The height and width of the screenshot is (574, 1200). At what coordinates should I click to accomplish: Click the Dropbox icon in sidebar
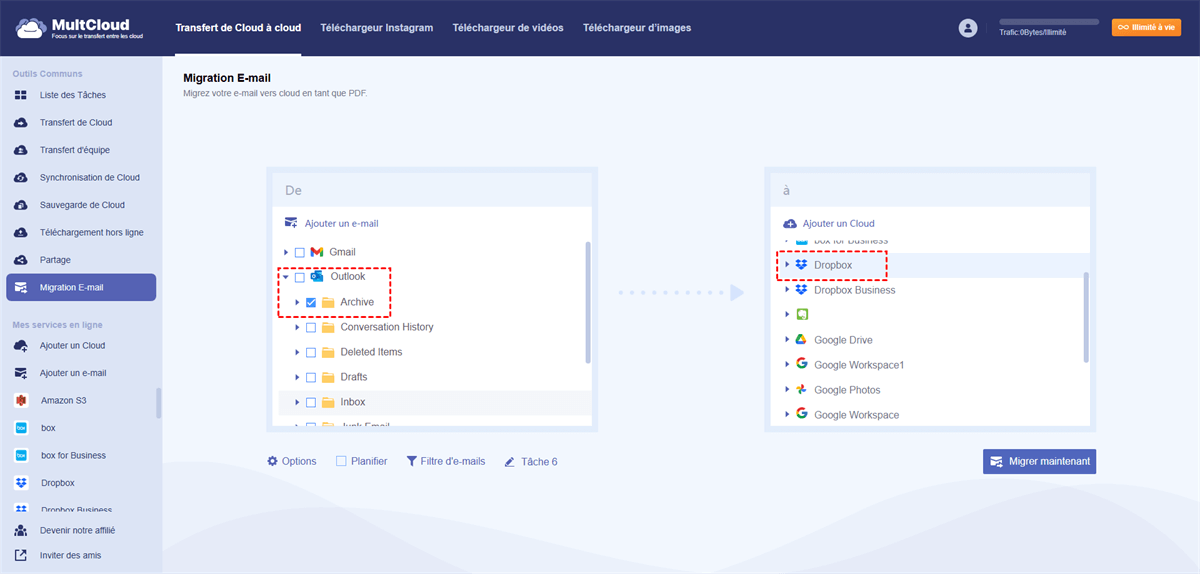point(21,483)
